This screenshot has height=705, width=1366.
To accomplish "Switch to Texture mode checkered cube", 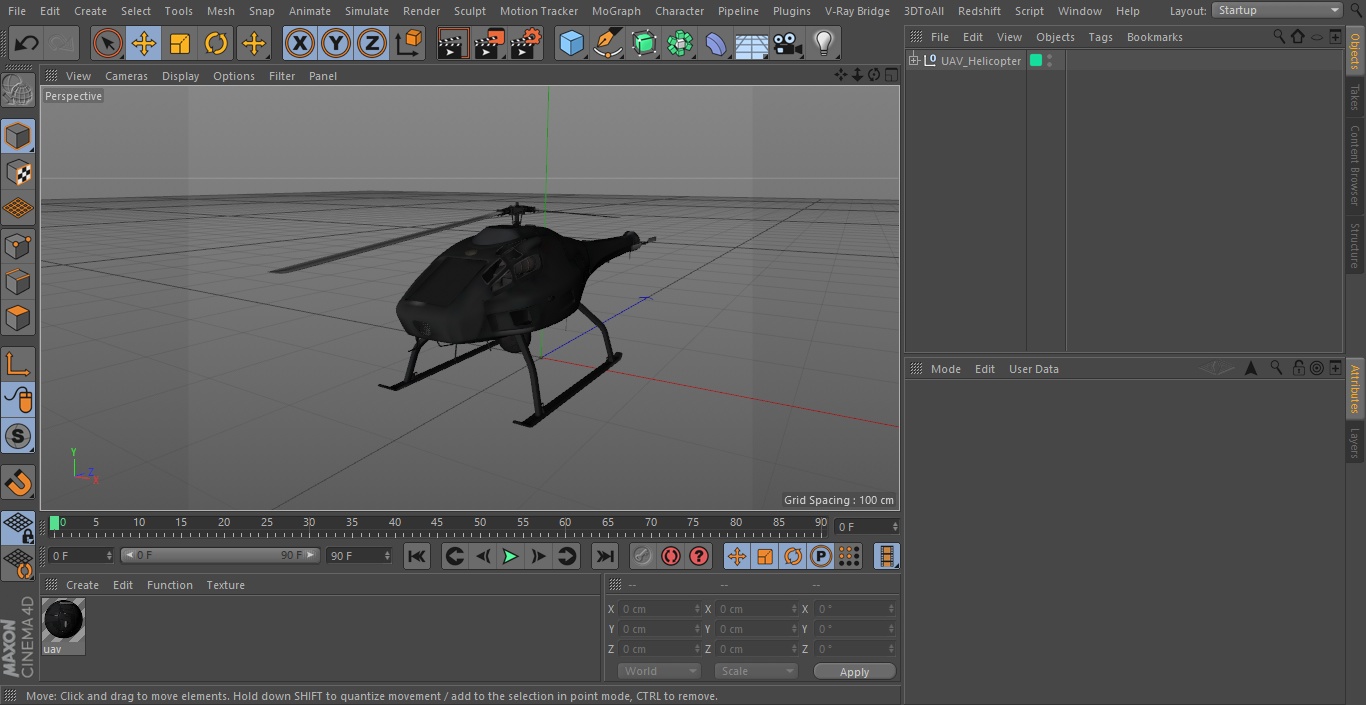I will [x=18, y=172].
